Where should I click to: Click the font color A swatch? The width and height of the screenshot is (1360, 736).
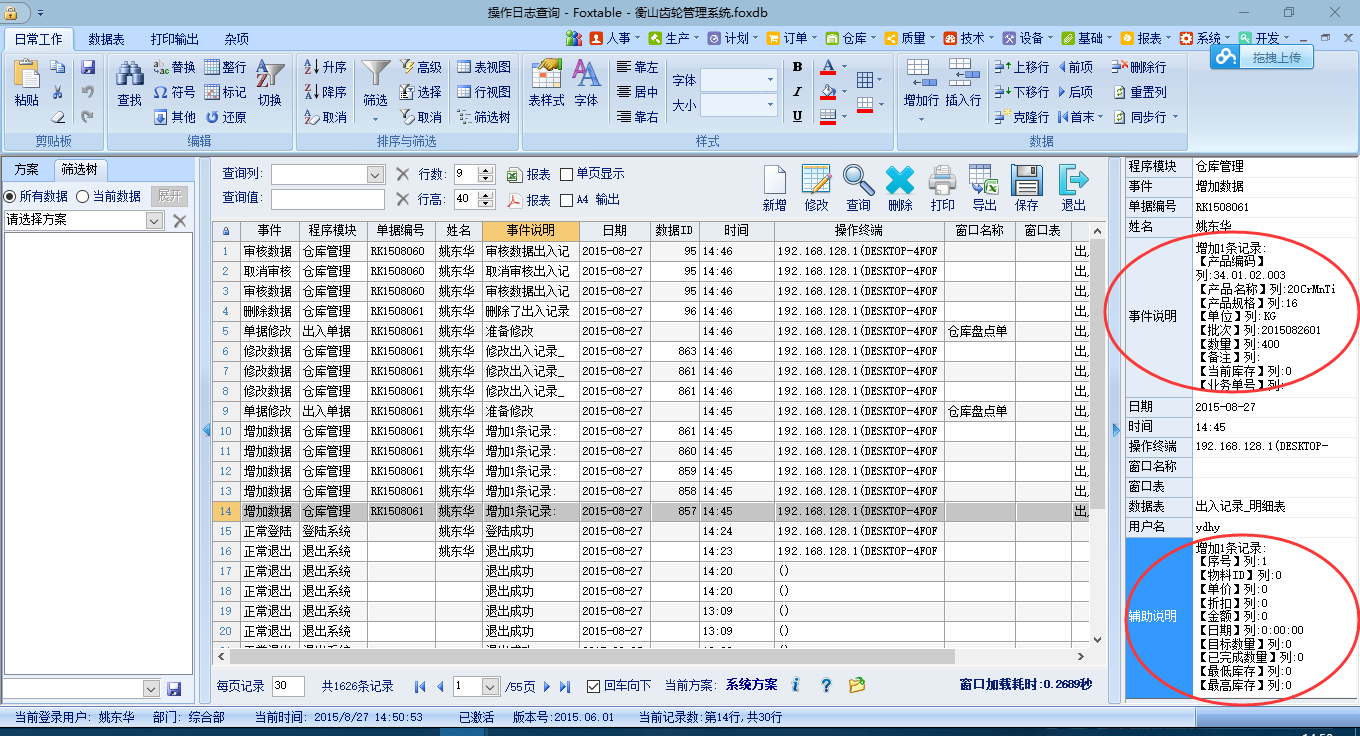click(x=827, y=67)
